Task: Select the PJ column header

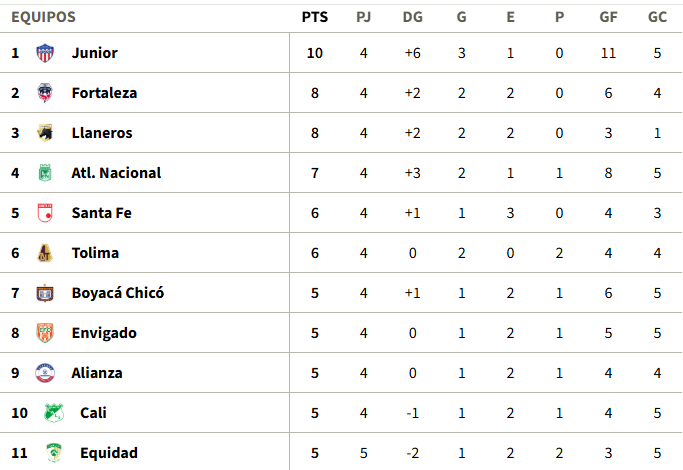Action: [x=364, y=17]
